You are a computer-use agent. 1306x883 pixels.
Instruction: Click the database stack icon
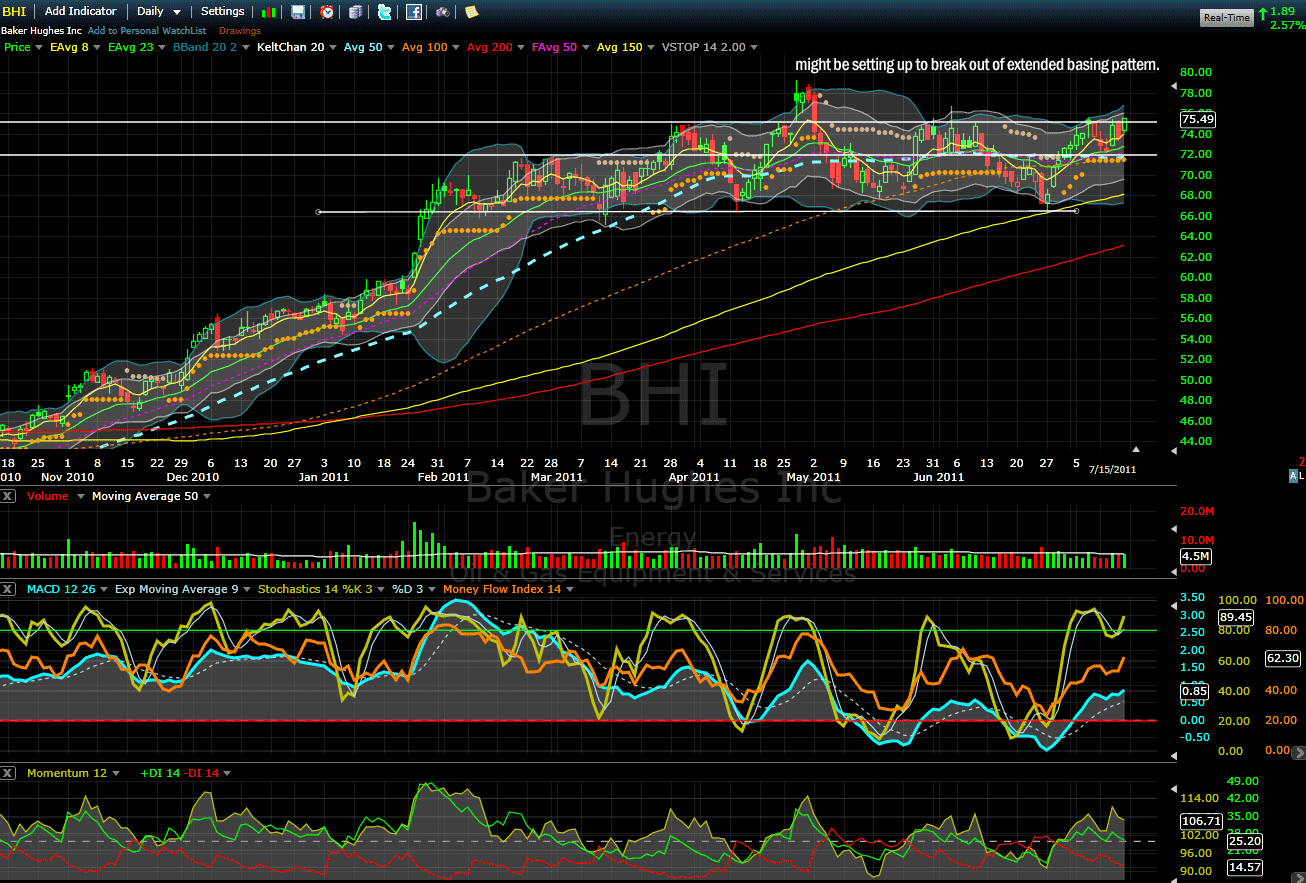tap(356, 12)
